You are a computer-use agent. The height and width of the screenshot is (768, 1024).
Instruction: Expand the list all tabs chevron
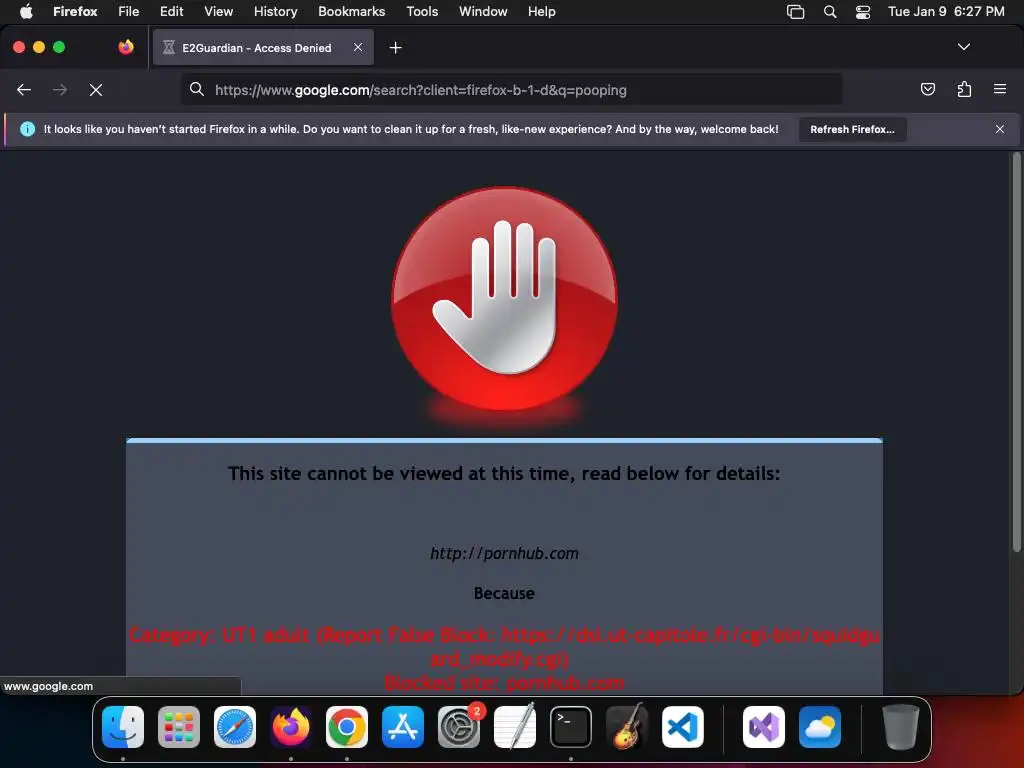(963, 47)
